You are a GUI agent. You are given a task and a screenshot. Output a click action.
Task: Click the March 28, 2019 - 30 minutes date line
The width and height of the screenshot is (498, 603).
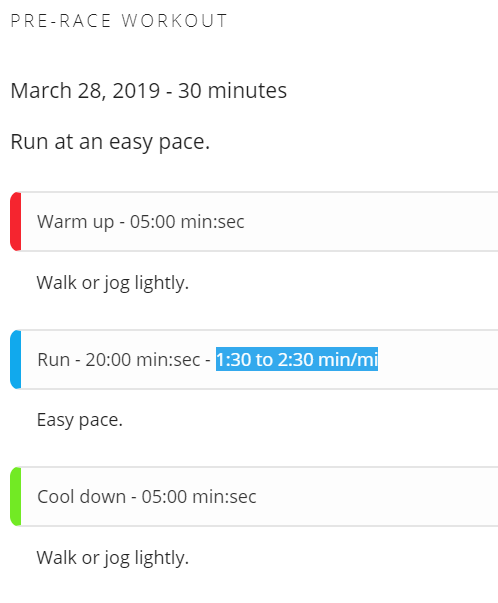point(148,91)
